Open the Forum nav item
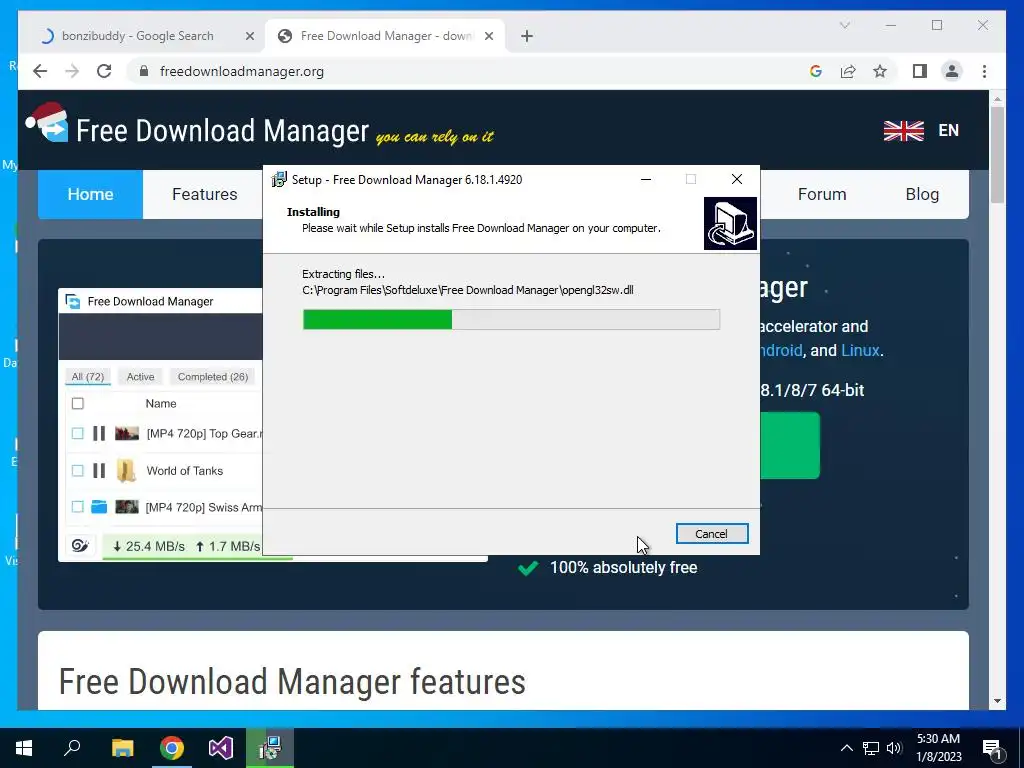Screen dimensions: 1024x768 pos(822,195)
